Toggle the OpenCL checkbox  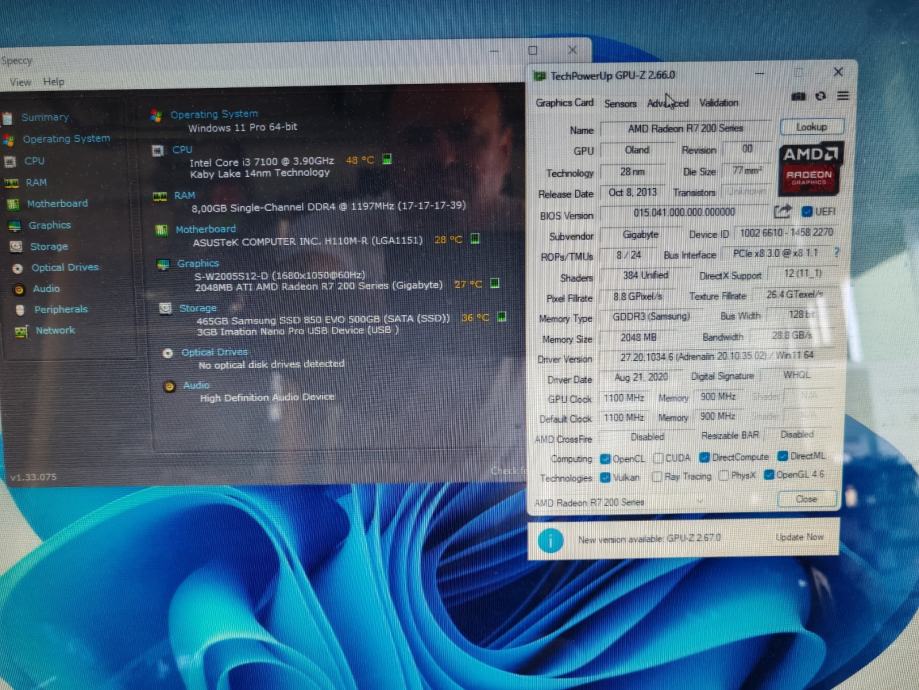pos(605,458)
